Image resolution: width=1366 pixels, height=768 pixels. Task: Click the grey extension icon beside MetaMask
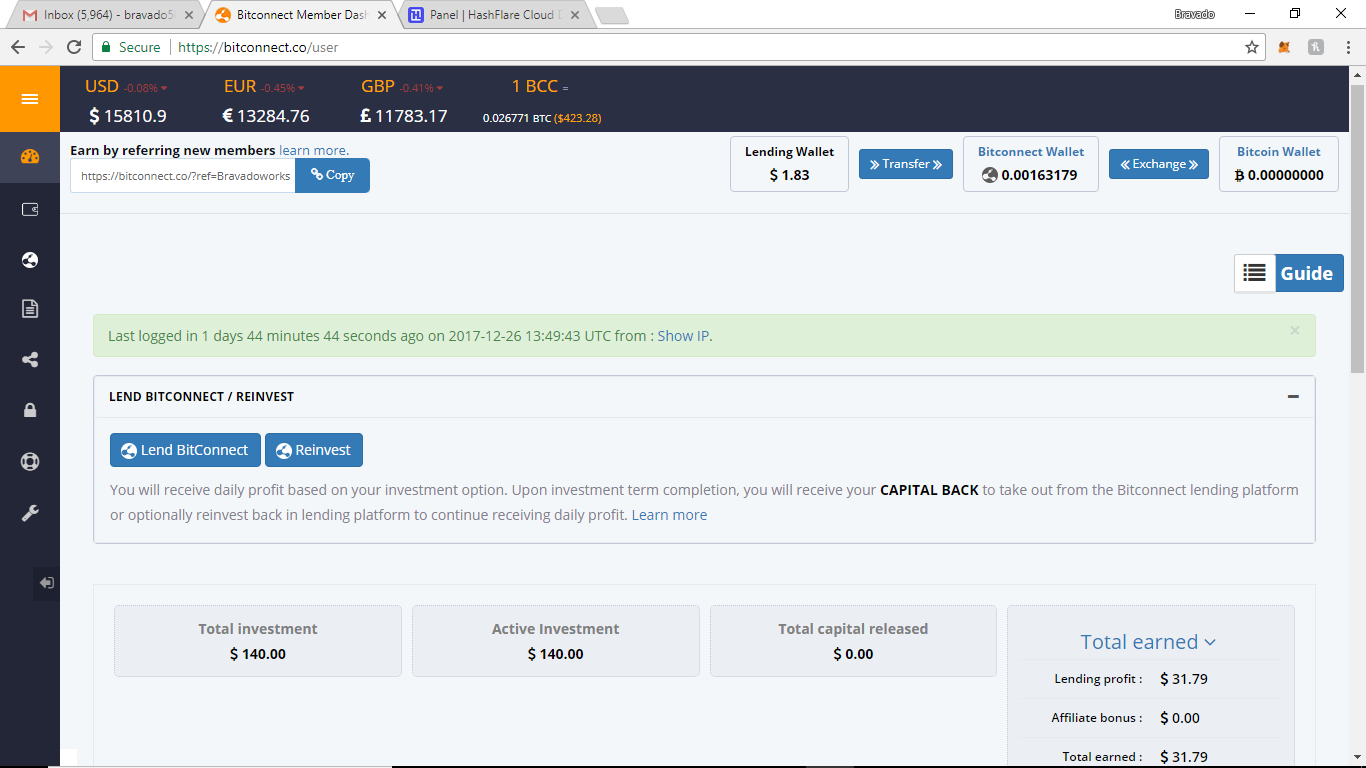tap(1316, 47)
